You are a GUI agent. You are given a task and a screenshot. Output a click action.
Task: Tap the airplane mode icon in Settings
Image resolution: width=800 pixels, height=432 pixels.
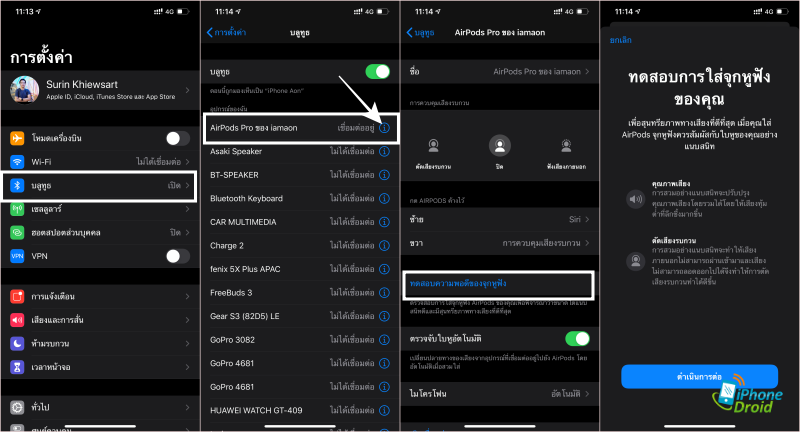pyautogui.click(x=17, y=138)
